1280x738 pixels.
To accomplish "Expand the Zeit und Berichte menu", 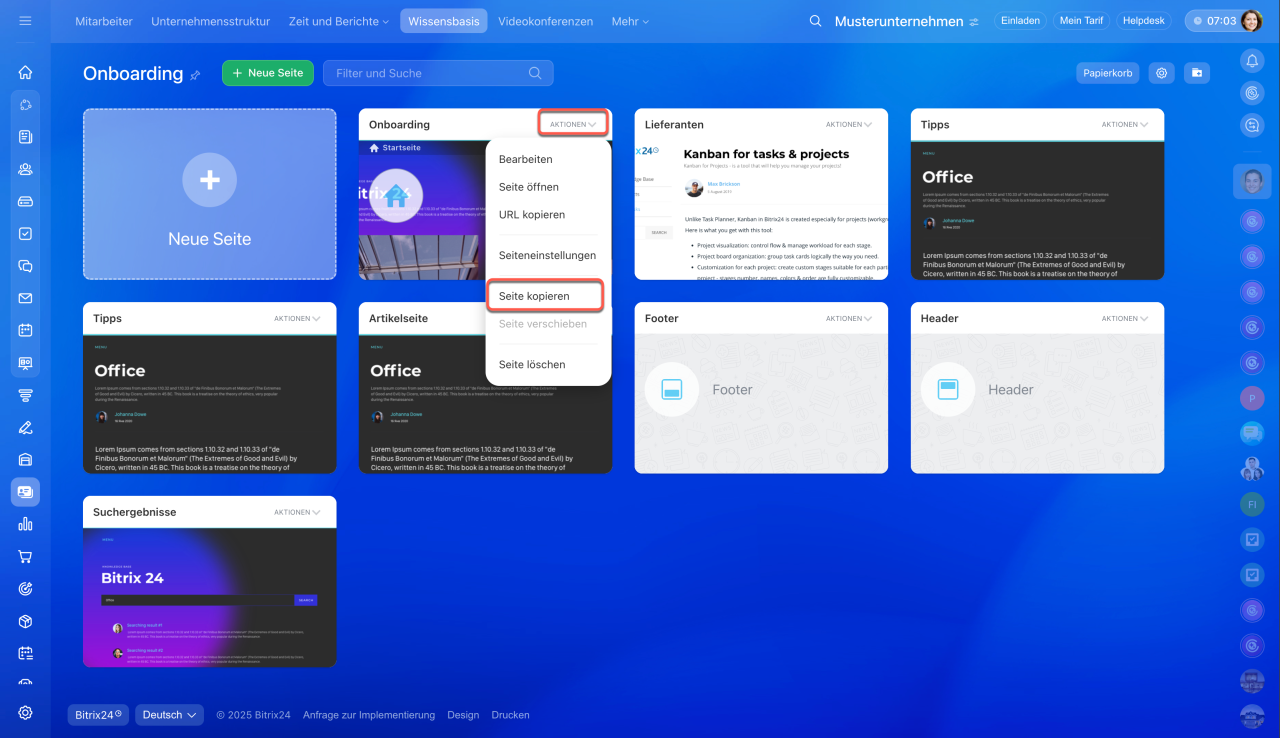I will [x=339, y=21].
